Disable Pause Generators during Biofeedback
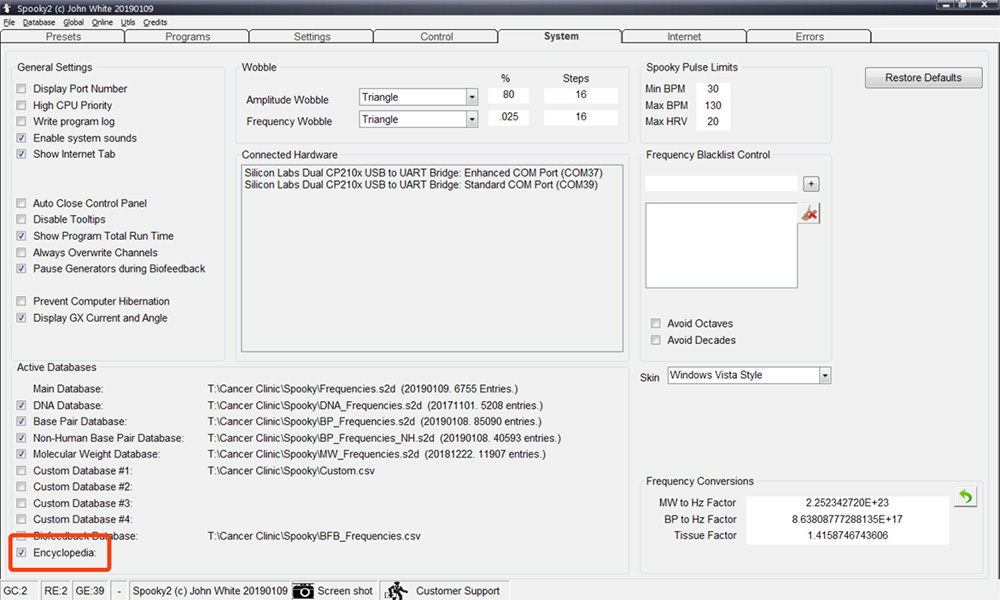This screenshot has width=1000, height=600. pos(22,269)
